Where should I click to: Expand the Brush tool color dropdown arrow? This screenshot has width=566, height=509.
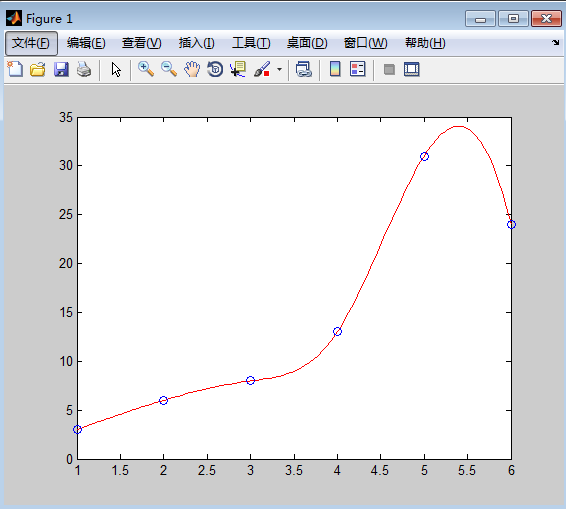279,69
